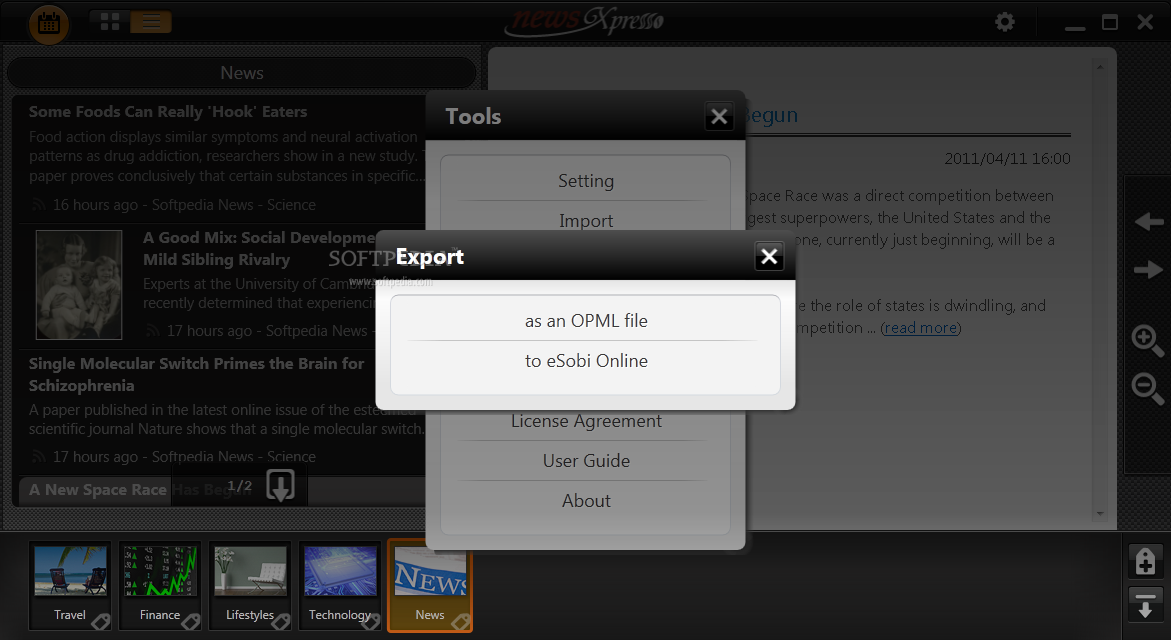
Task: Select the Technology category thumbnail
Action: click(340, 585)
